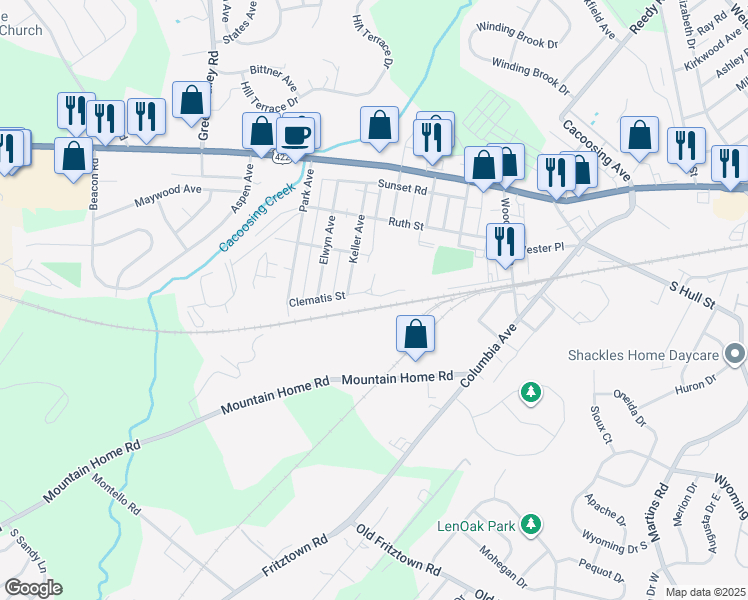Select the Shackles Home Daycare pin

[x=735, y=355]
